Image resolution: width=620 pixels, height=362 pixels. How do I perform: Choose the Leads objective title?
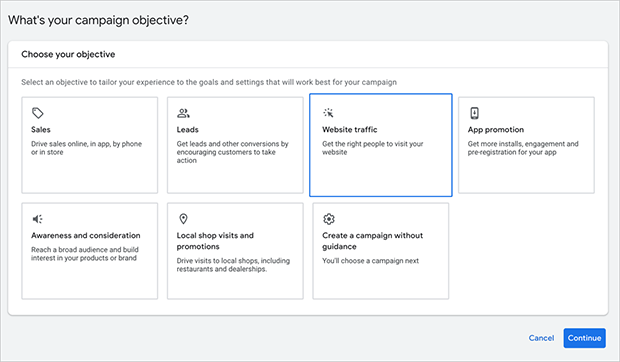pyautogui.click(x=187, y=130)
